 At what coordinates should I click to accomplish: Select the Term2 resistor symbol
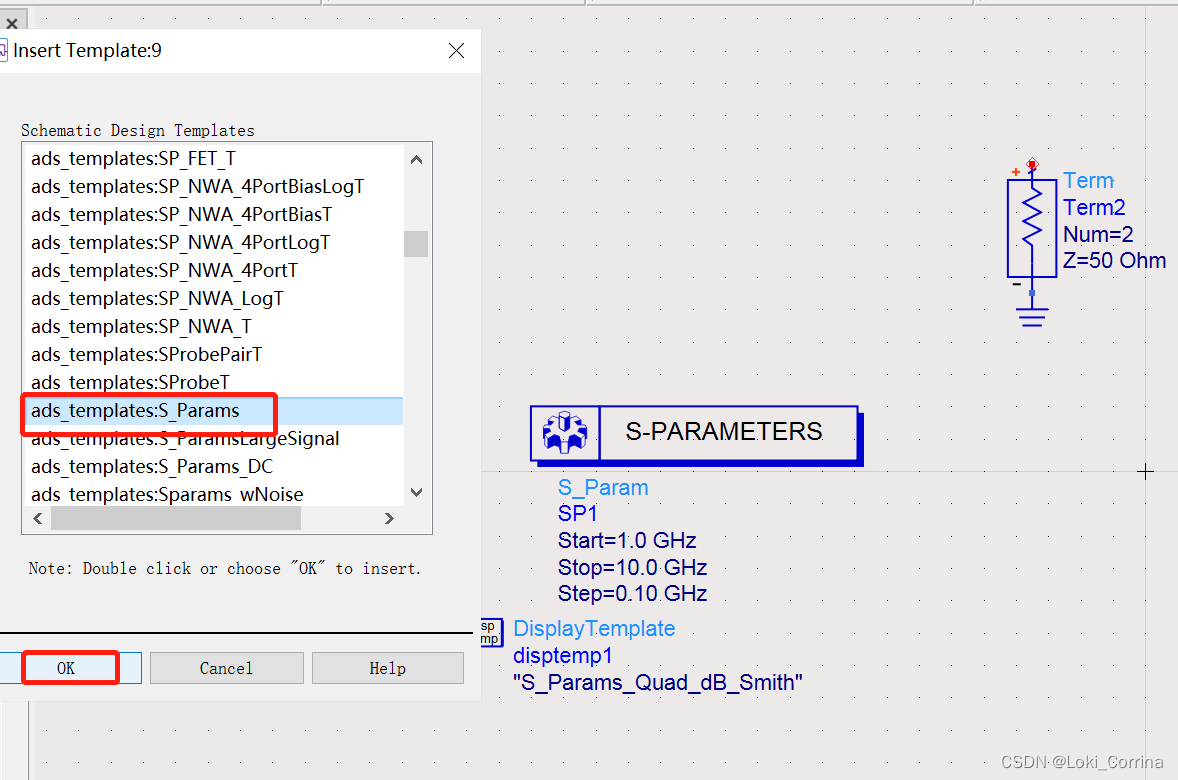pyautogui.click(x=1032, y=228)
